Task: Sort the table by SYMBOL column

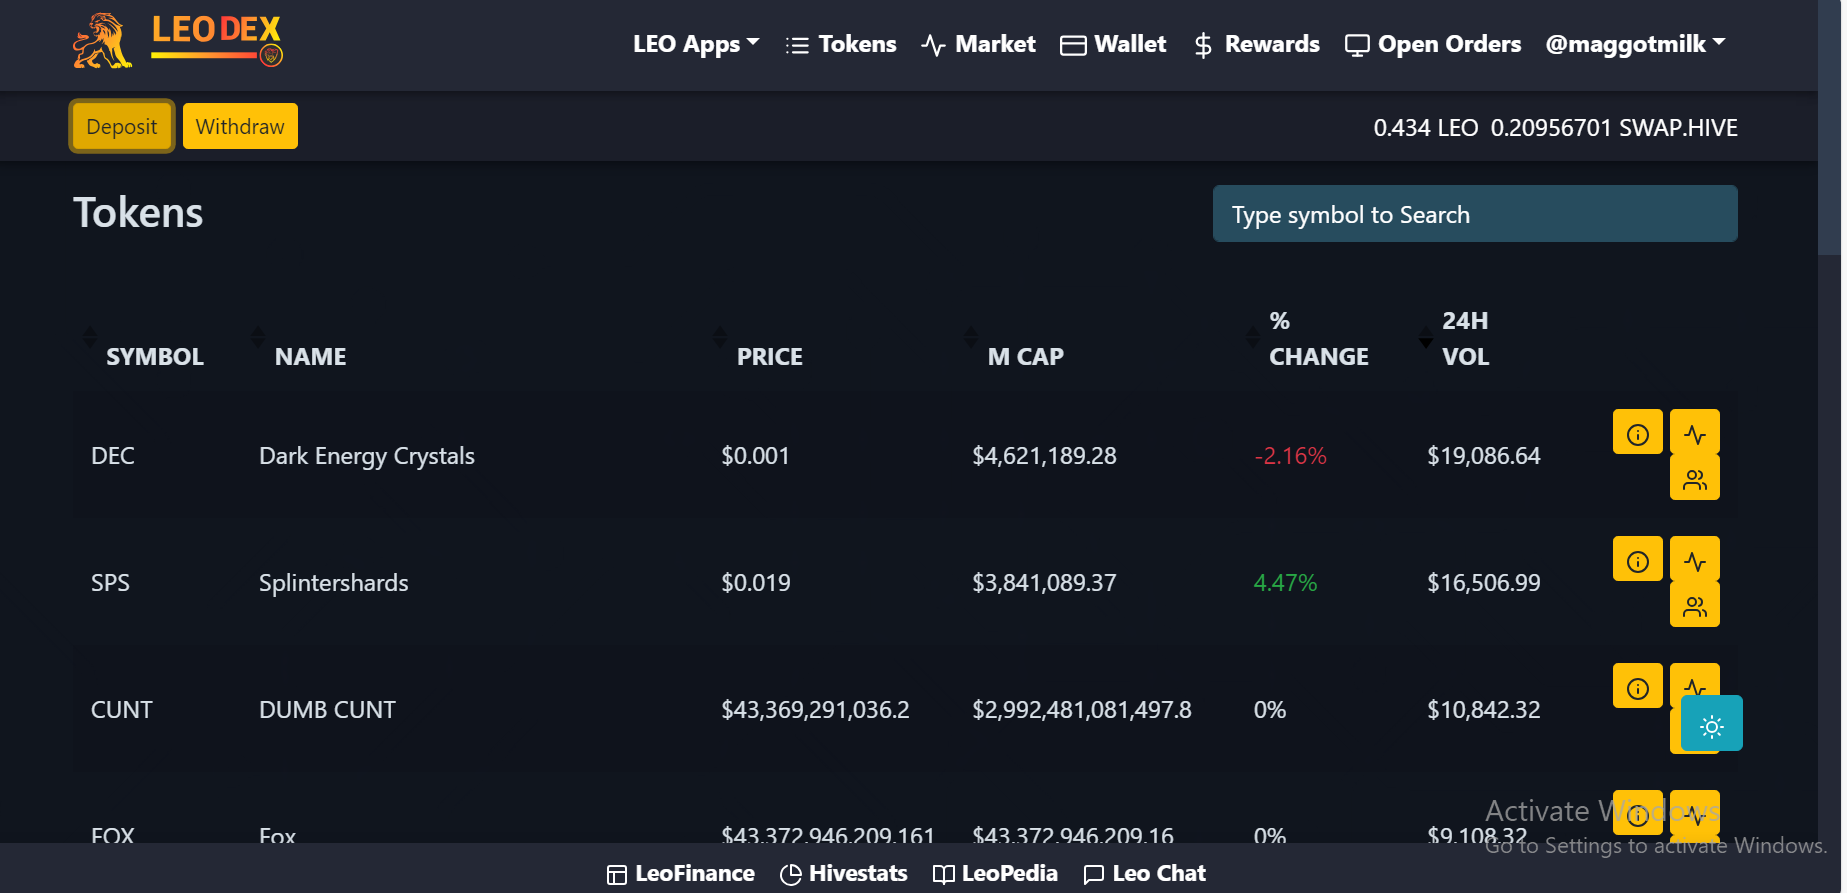Action: point(155,357)
